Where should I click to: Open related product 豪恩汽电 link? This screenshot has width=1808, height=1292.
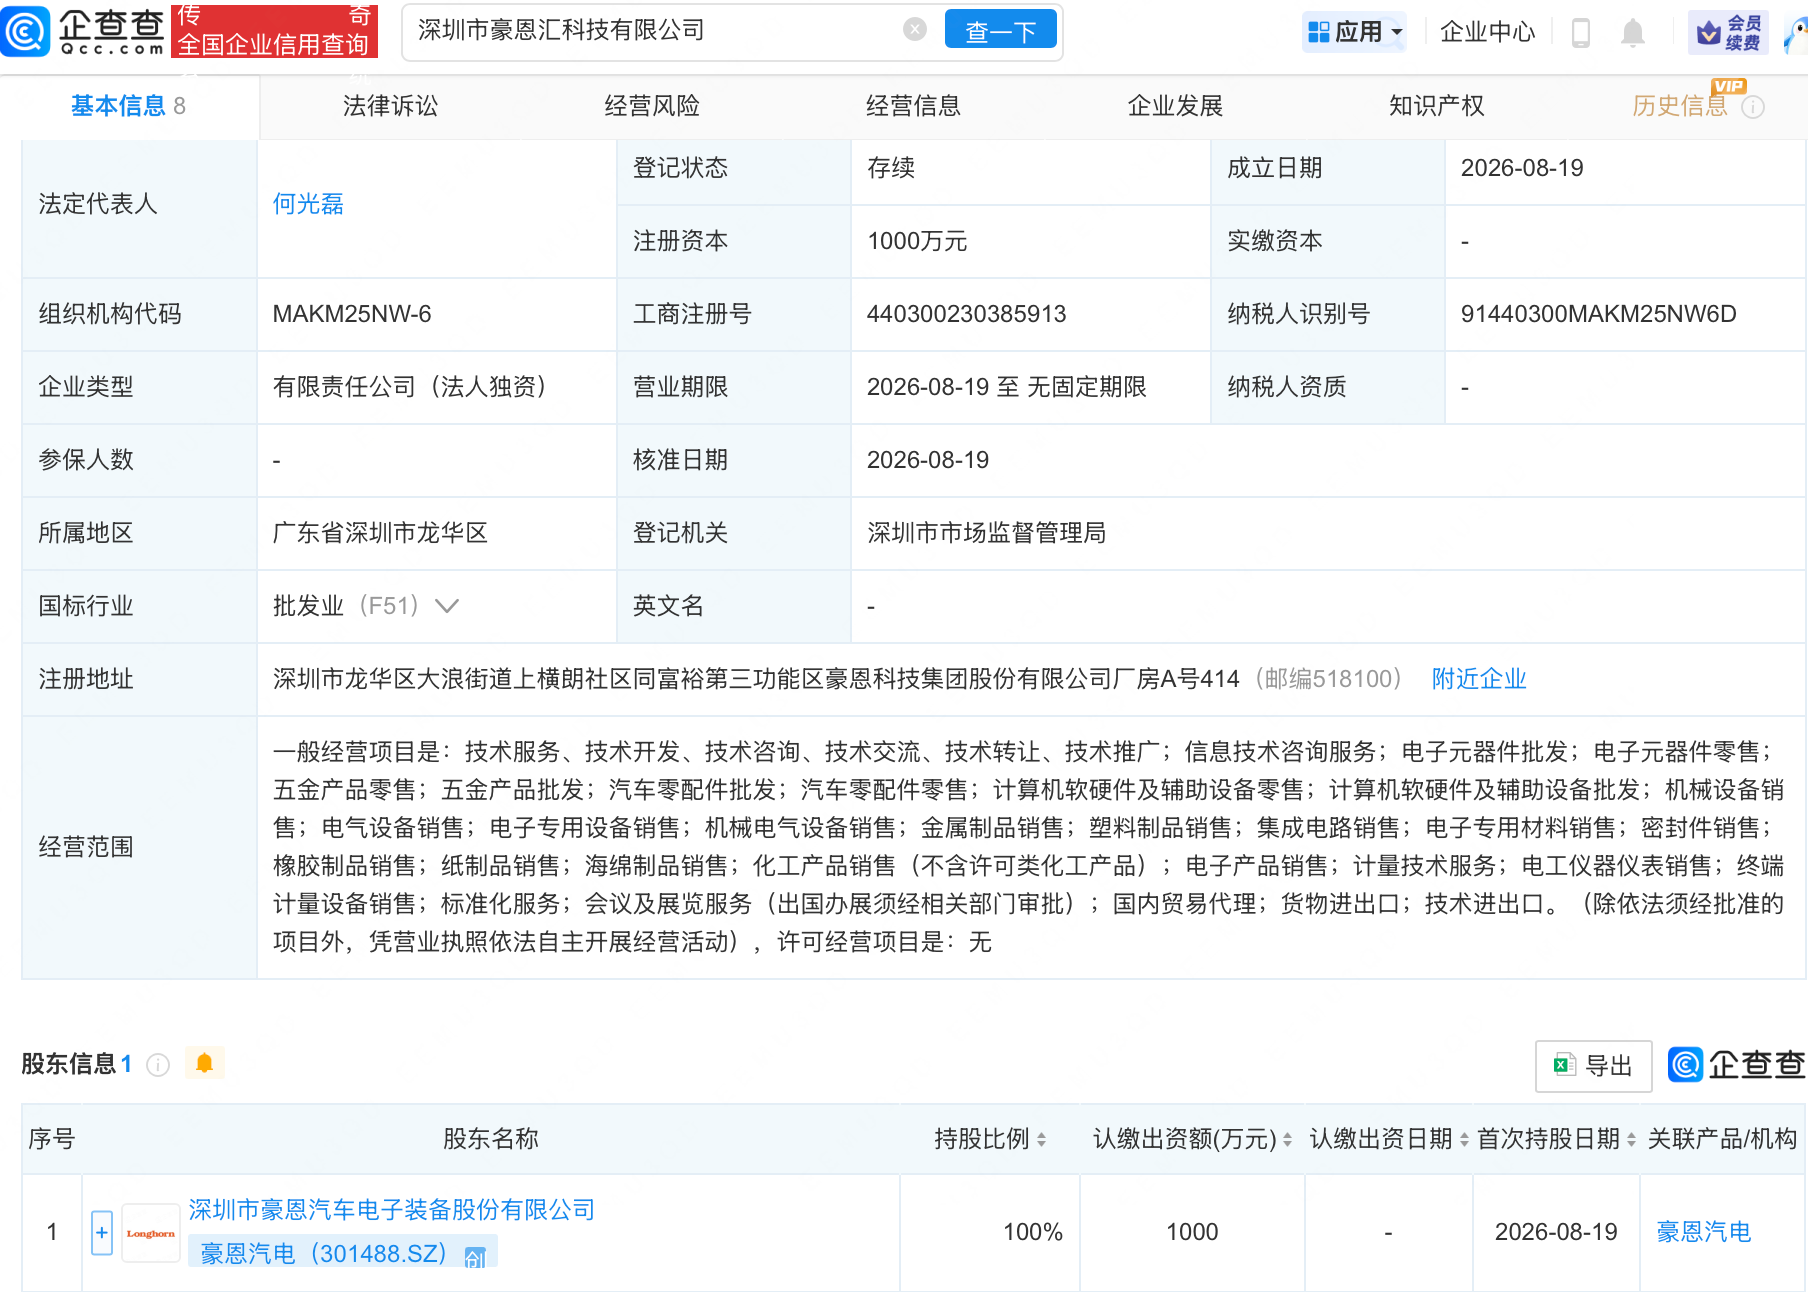1704,1232
